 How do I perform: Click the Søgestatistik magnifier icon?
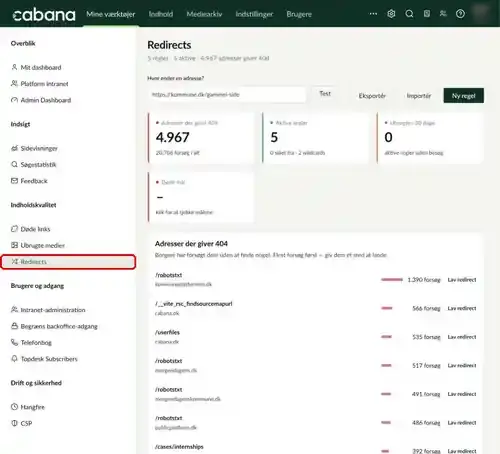(x=14, y=164)
